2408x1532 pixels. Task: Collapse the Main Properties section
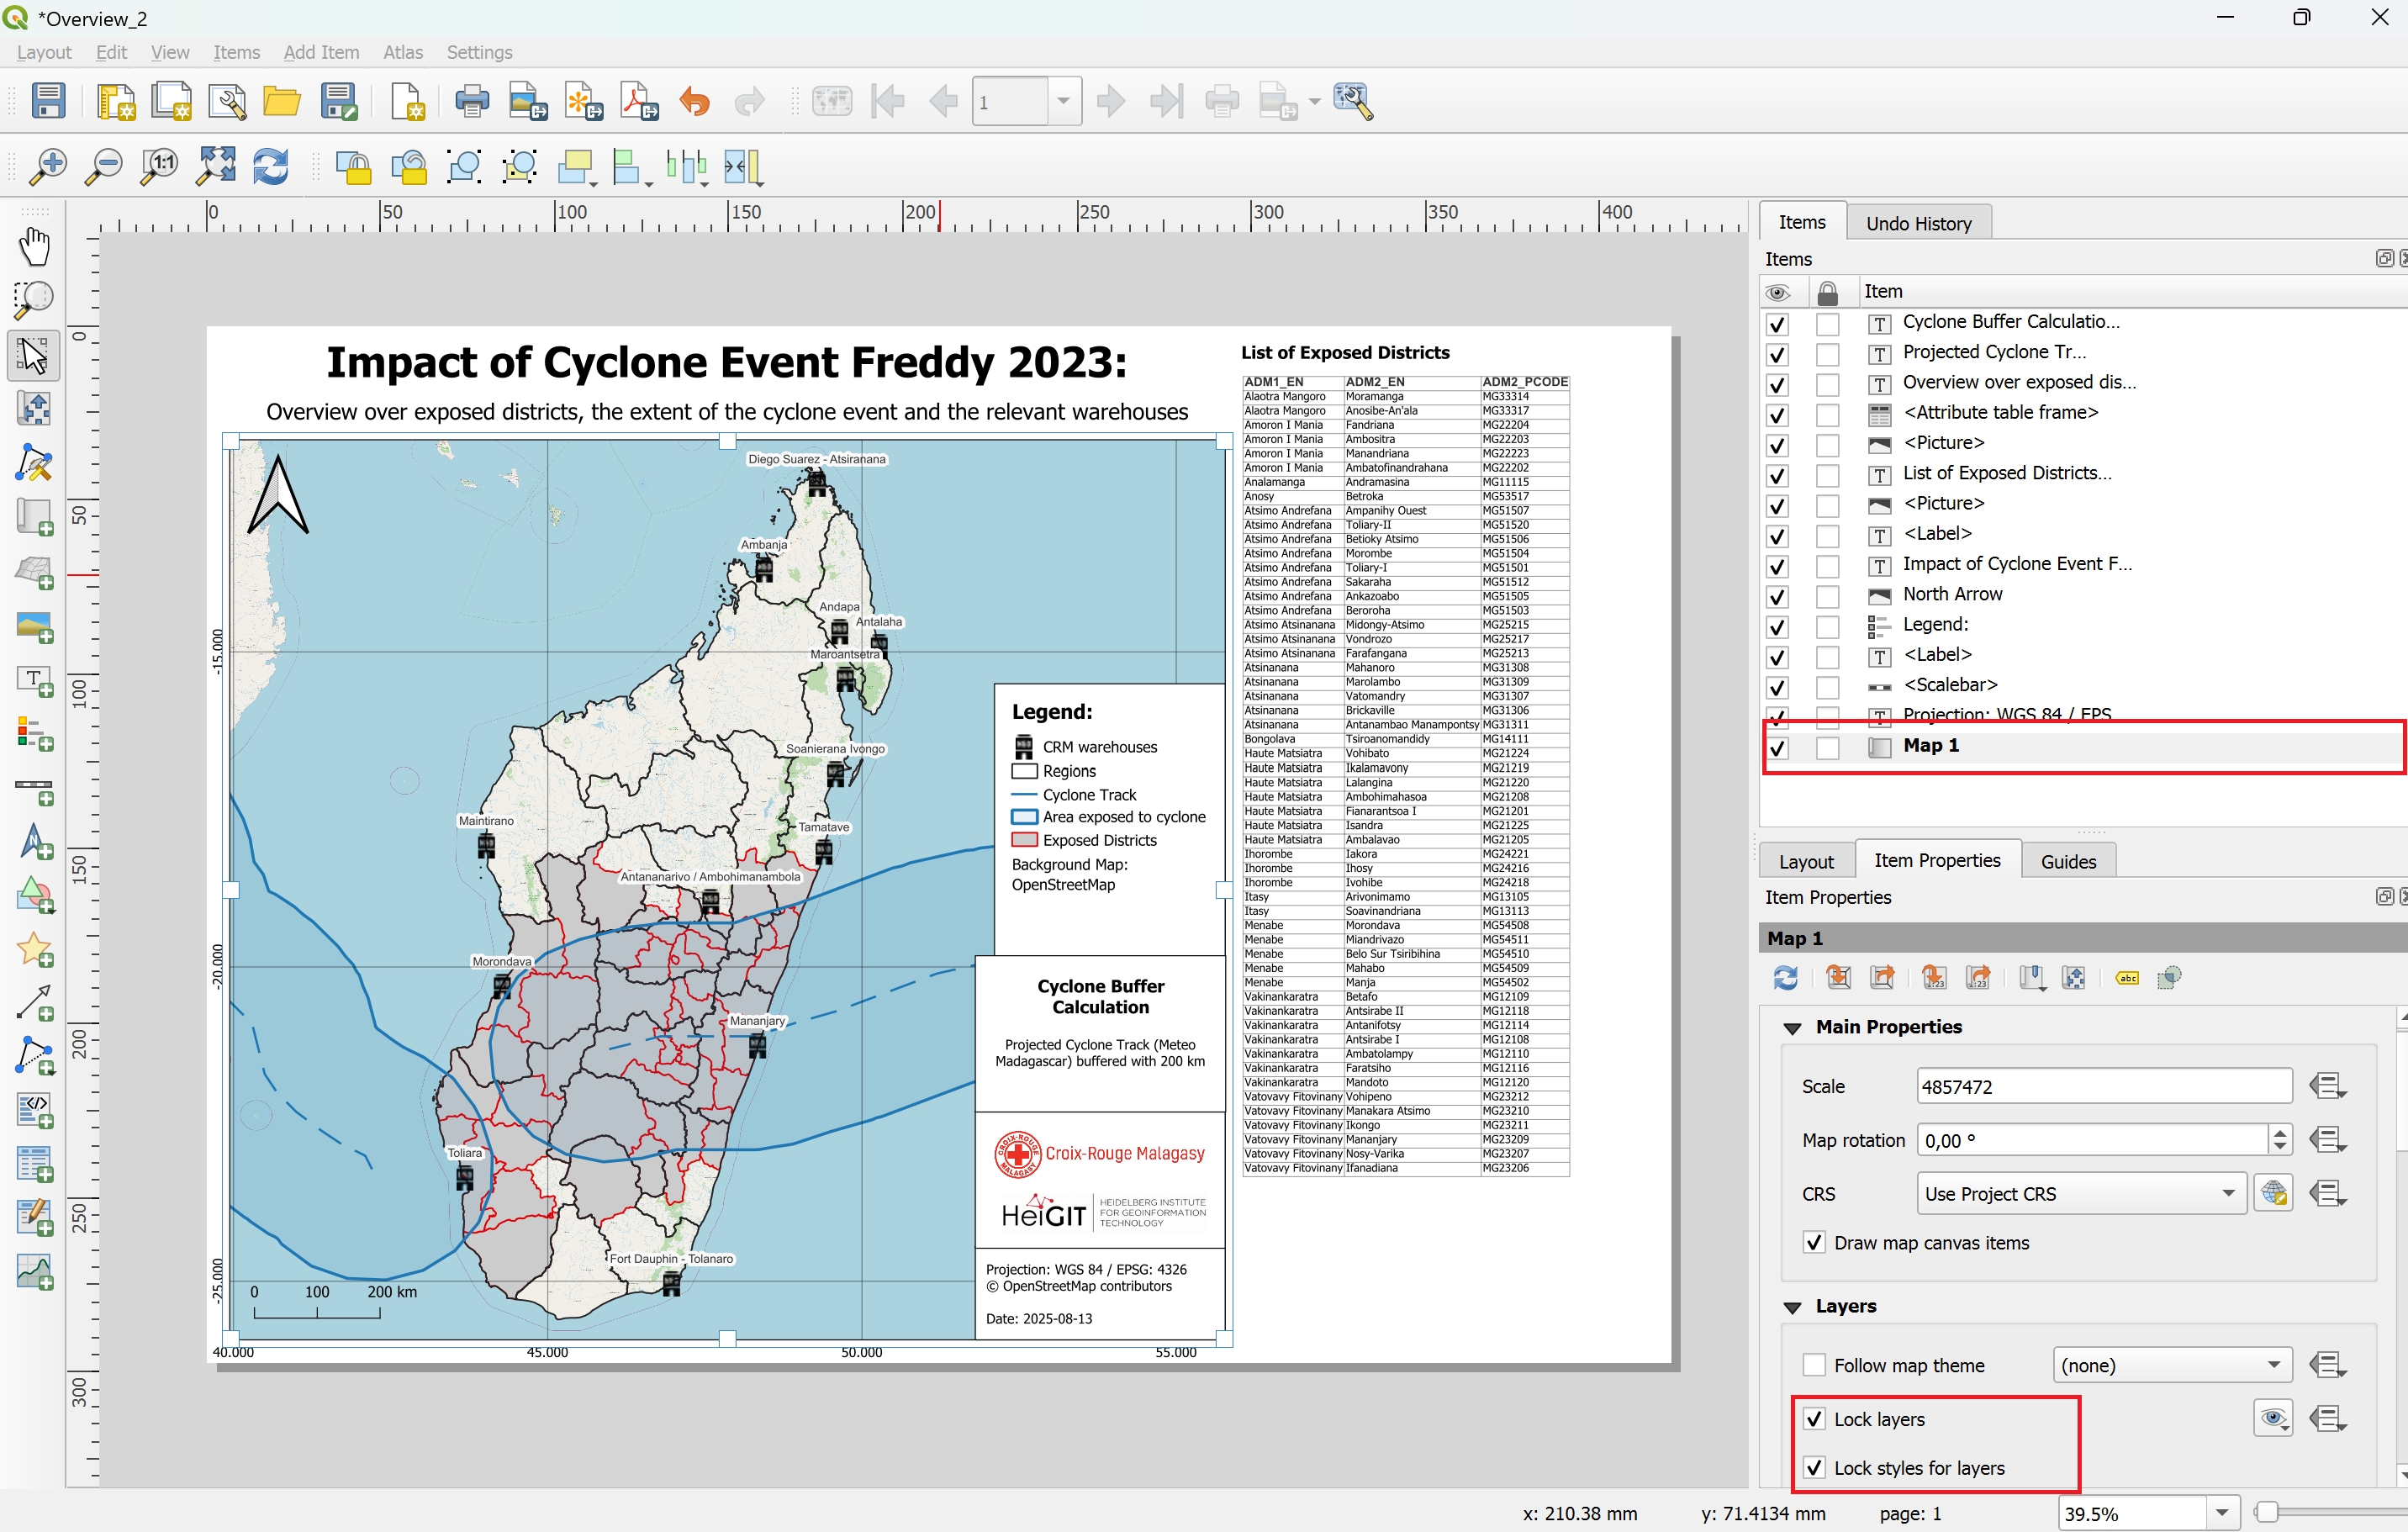point(1792,1027)
